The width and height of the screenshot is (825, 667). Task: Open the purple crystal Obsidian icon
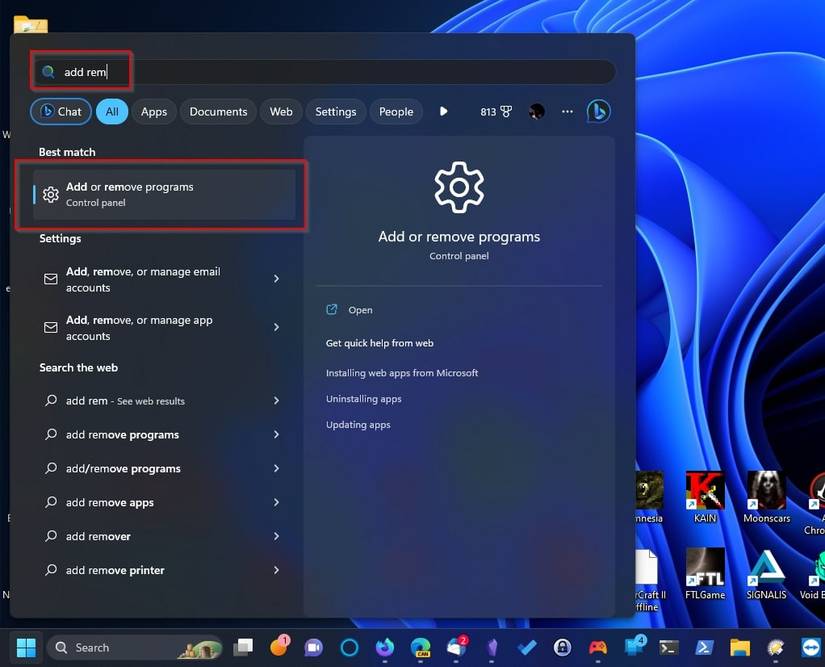click(x=492, y=648)
